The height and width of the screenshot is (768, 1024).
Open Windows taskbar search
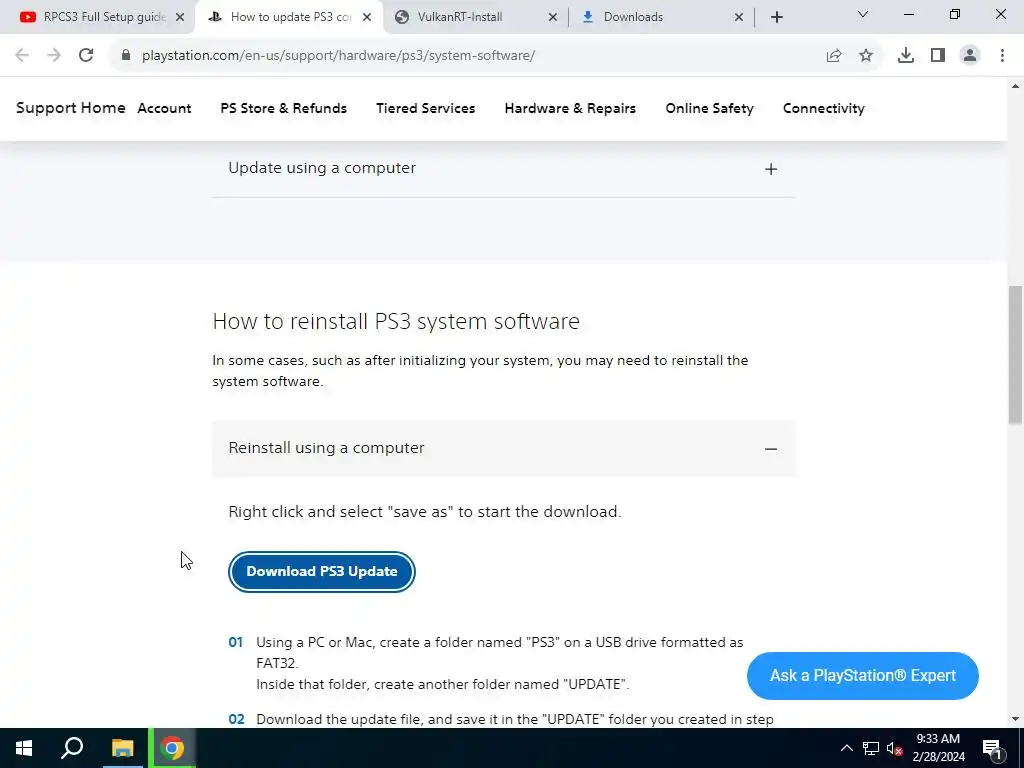(72, 748)
